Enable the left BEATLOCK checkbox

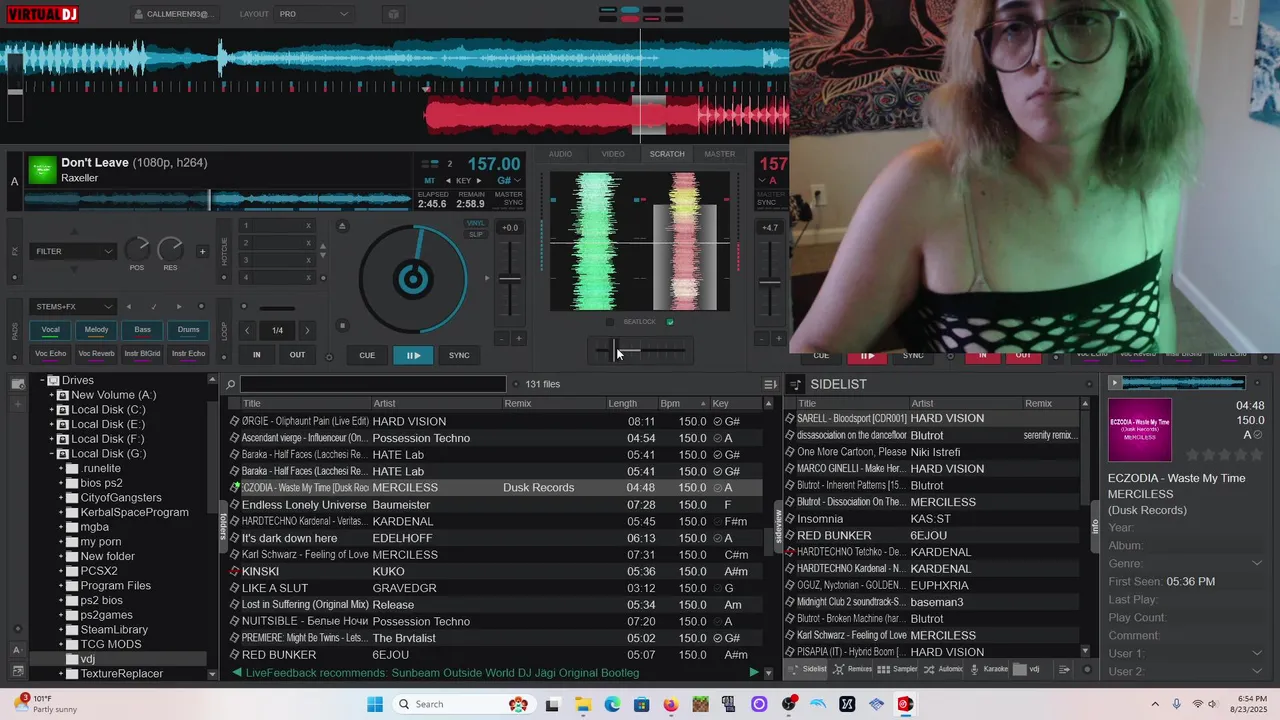[x=610, y=322]
